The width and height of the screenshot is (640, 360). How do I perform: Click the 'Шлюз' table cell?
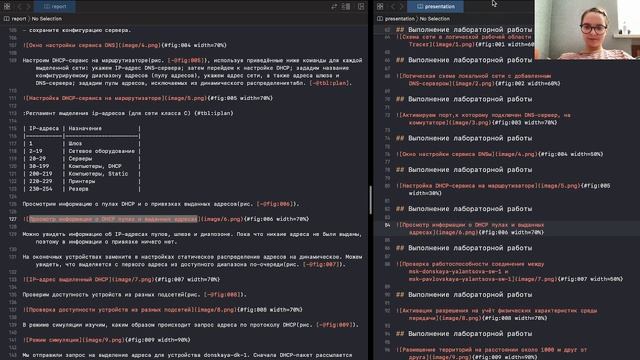pyautogui.click(x=75, y=144)
